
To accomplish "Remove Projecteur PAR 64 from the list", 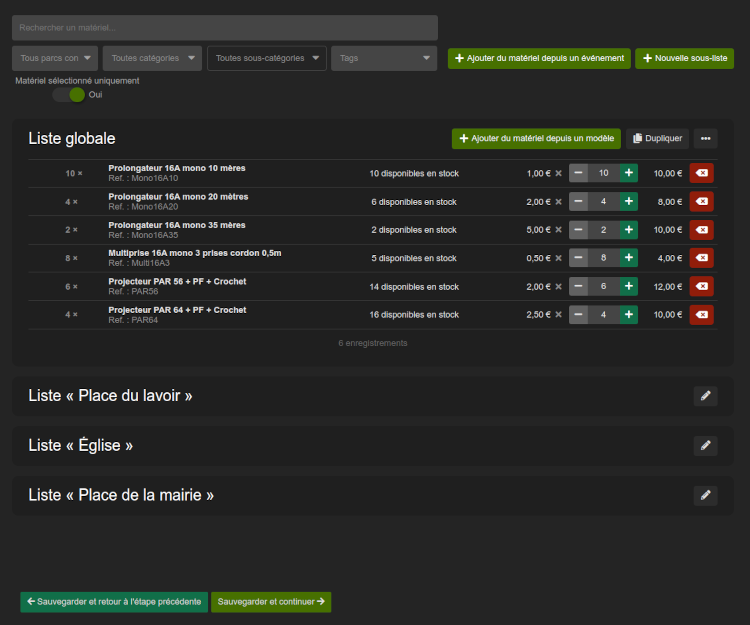I will point(702,315).
